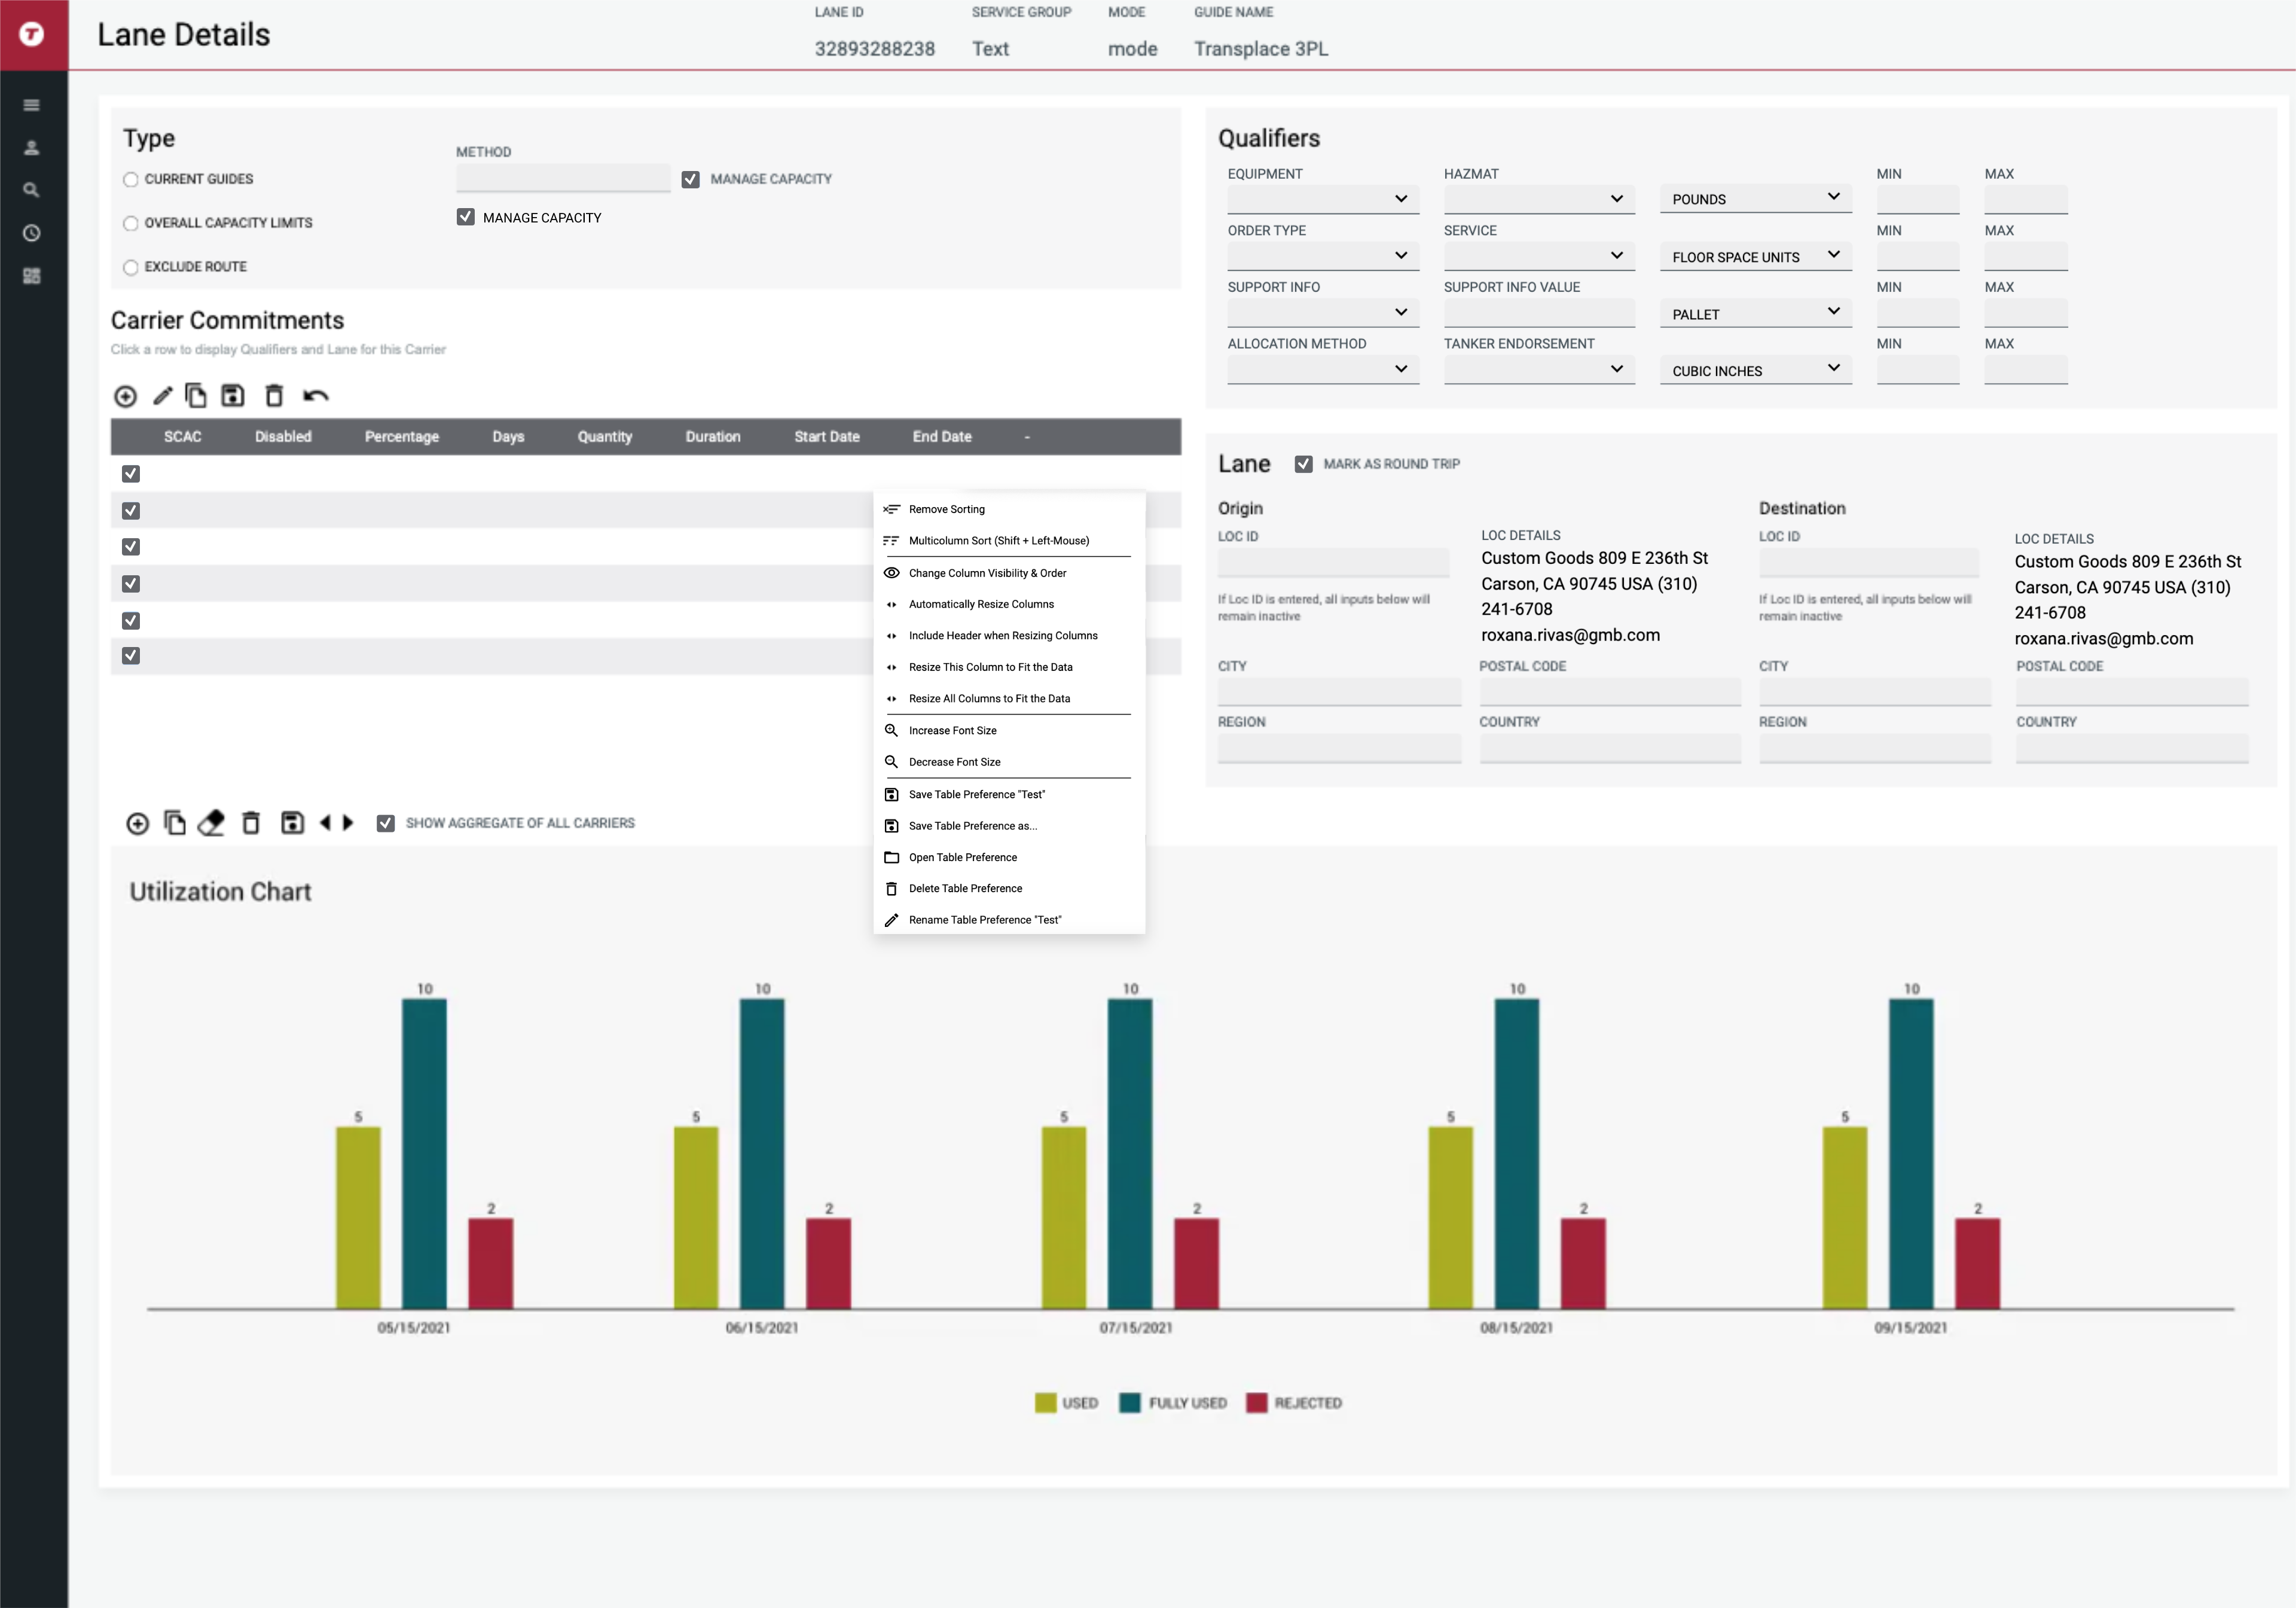
Task: Open the Cubic Inches dropdown
Action: tap(1756, 370)
